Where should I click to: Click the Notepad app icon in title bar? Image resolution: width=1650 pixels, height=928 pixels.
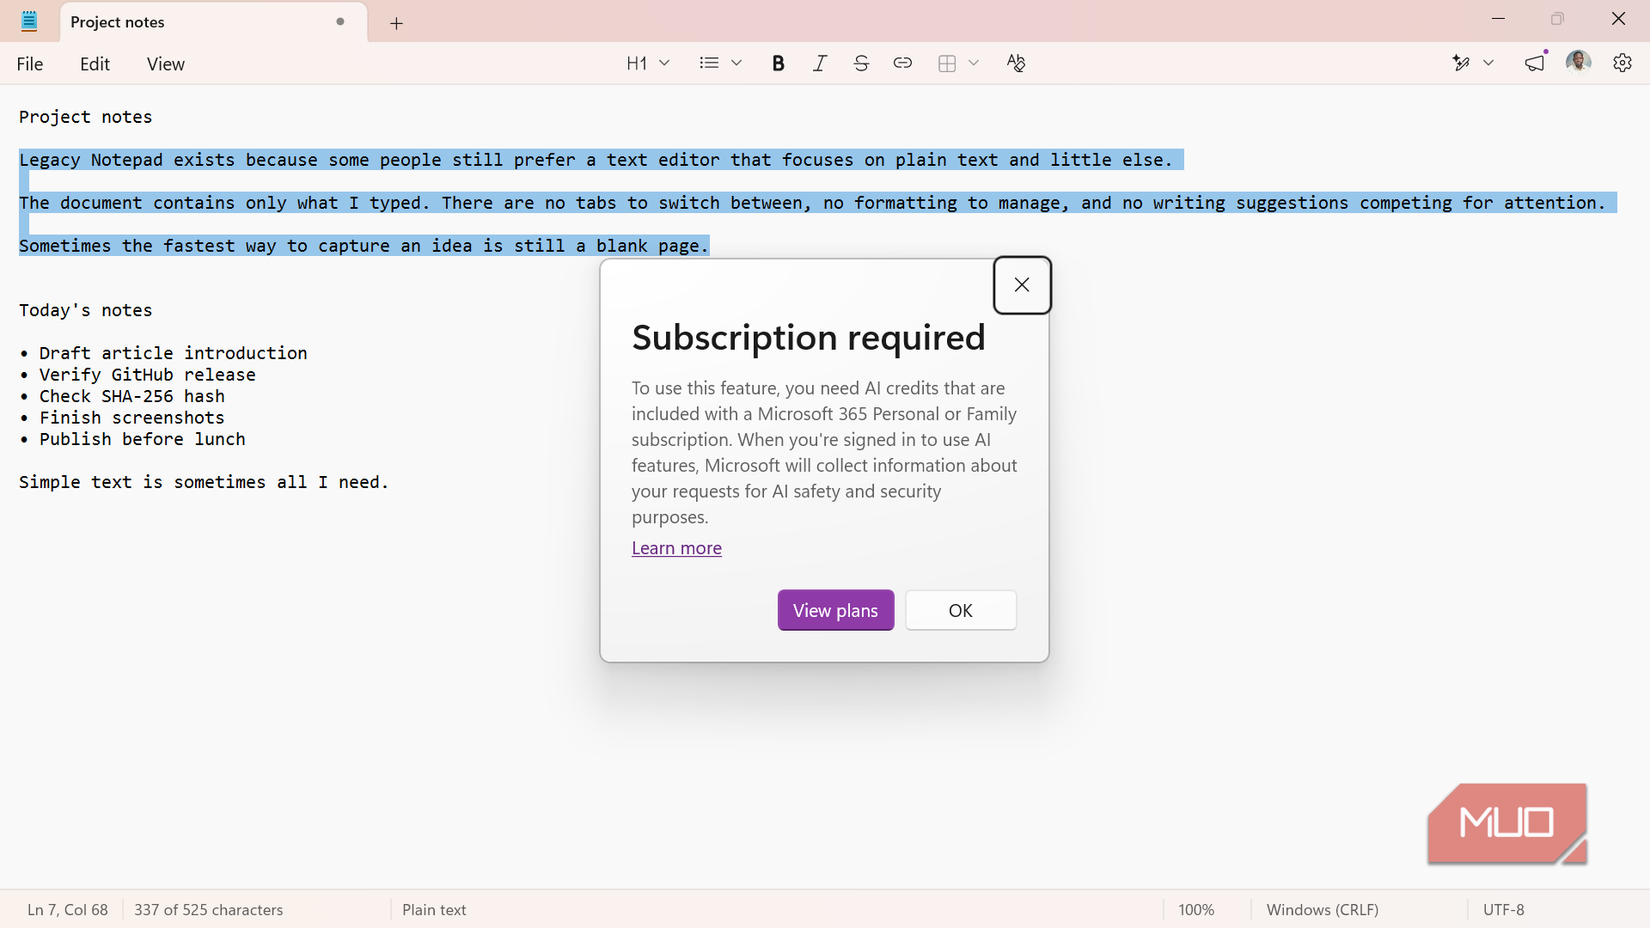click(x=29, y=21)
